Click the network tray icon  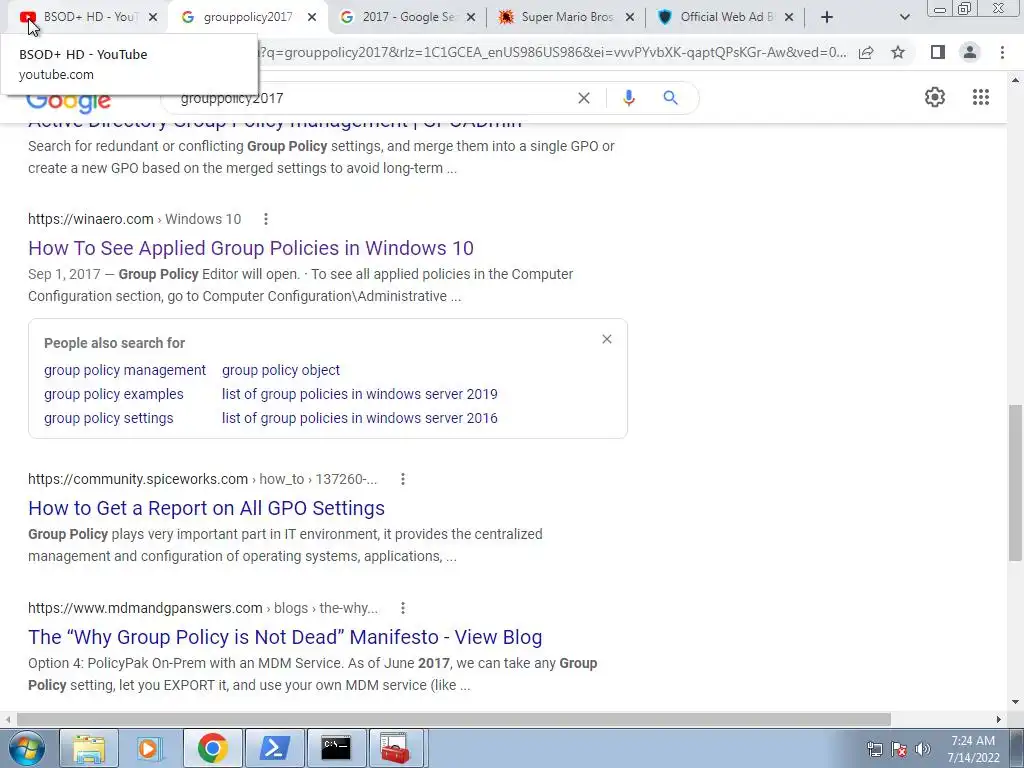[x=874, y=749]
